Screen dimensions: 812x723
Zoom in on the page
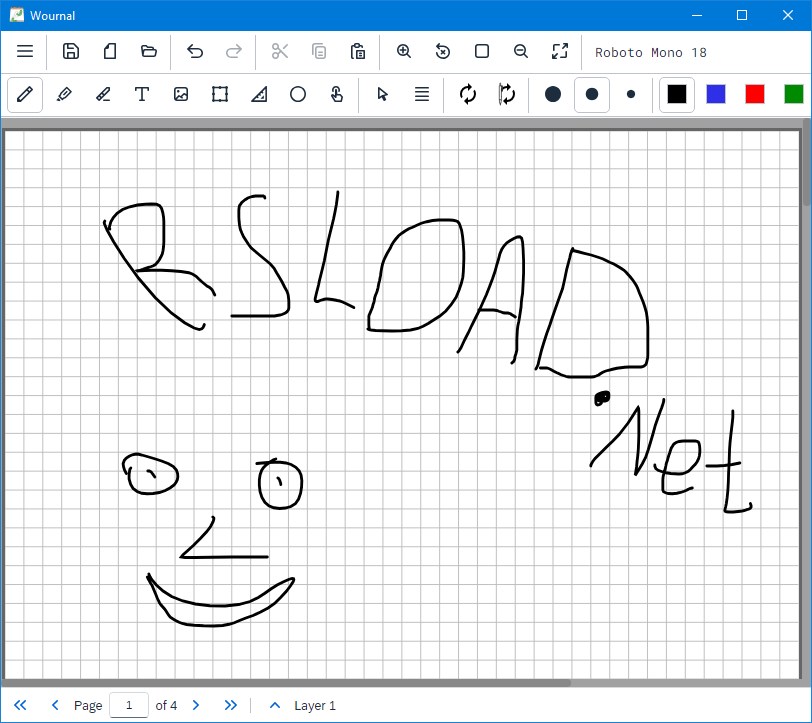404,51
